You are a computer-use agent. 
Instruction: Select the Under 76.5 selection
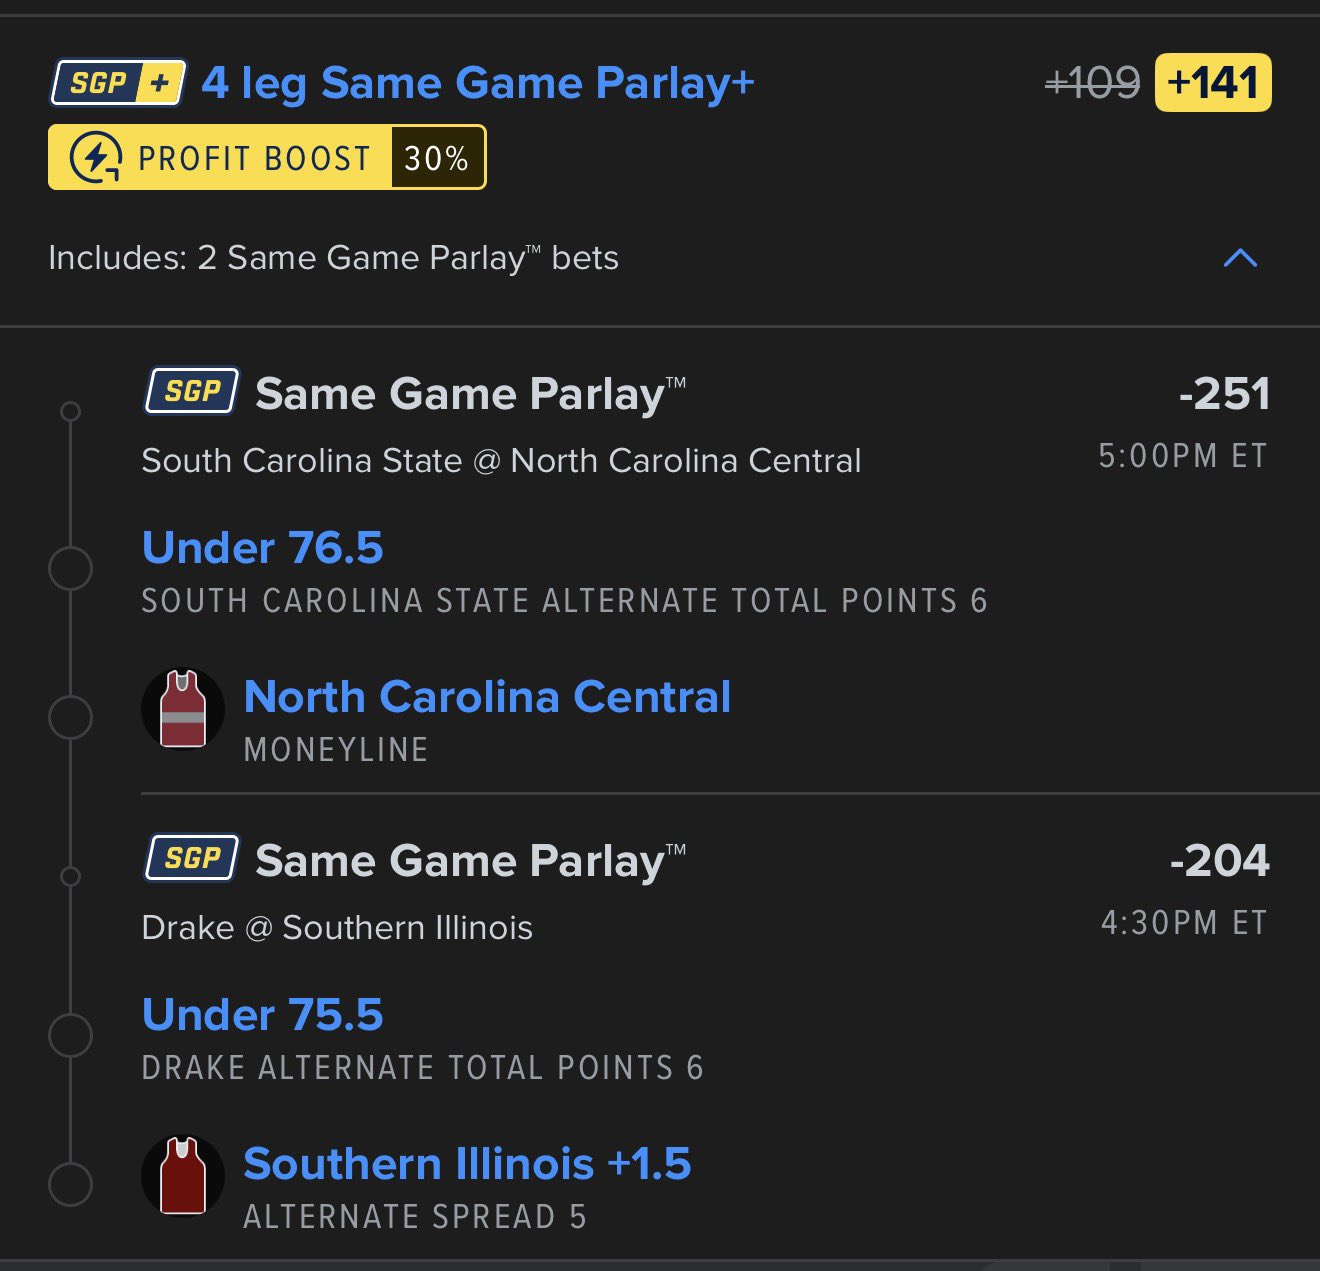263,548
